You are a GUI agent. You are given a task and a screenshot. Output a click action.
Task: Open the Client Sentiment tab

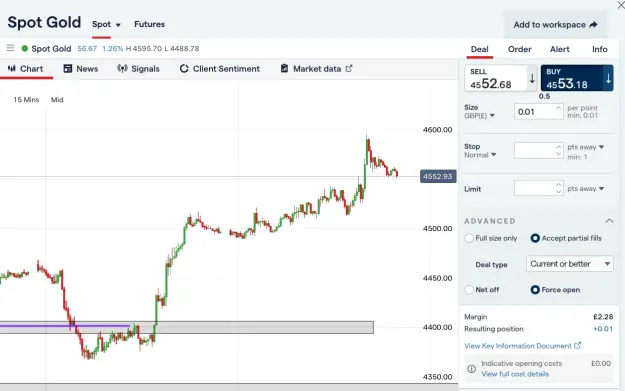(x=220, y=69)
